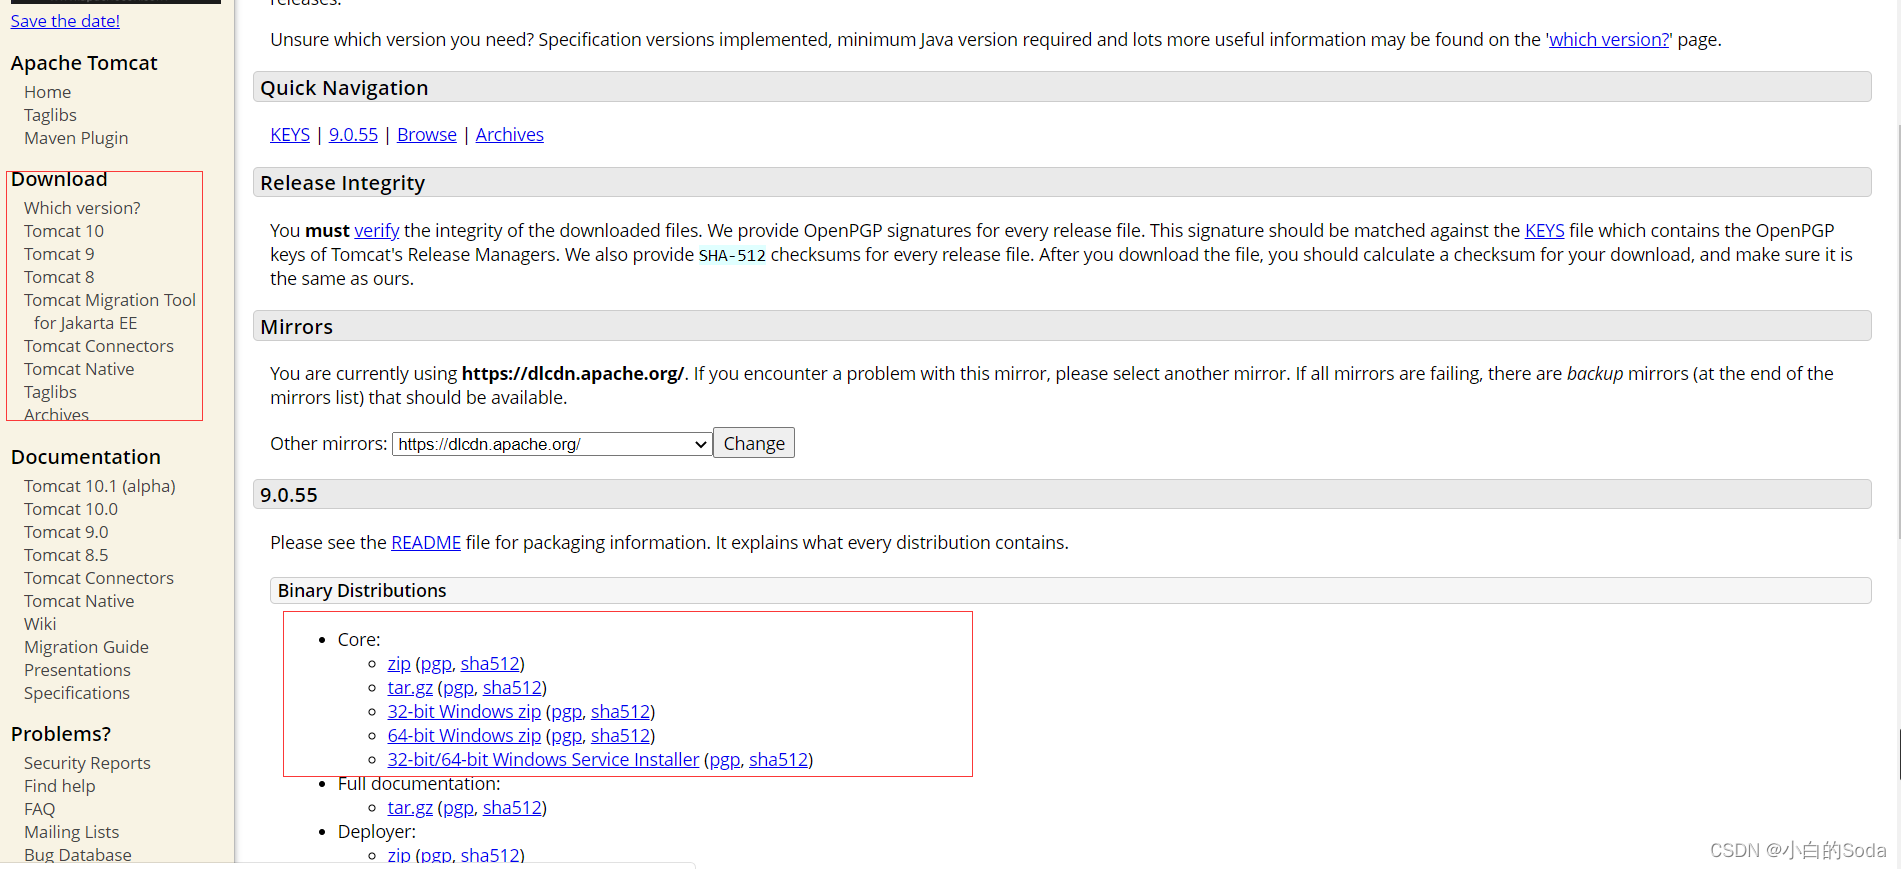Open Tomcat Native in Download section
Viewport: 1901px width, 869px height.
[79, 369]
